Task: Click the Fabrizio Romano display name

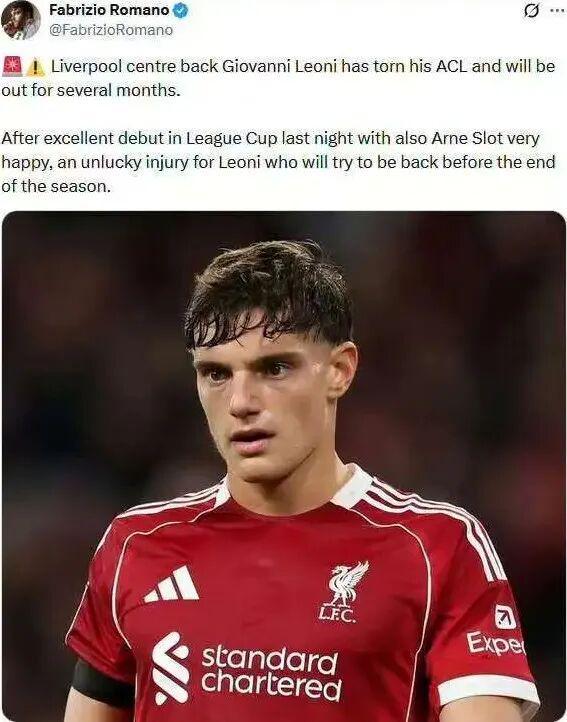Action: coord(109,10)
